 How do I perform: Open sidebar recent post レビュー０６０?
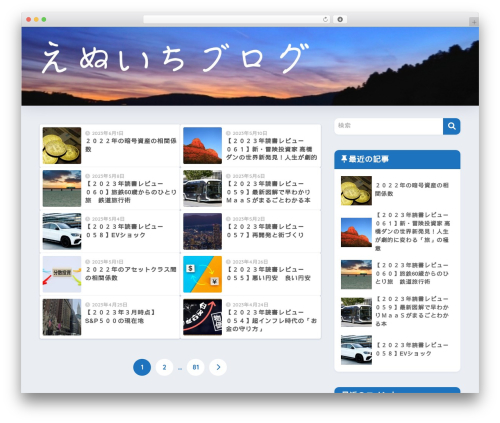click(412, 273)
